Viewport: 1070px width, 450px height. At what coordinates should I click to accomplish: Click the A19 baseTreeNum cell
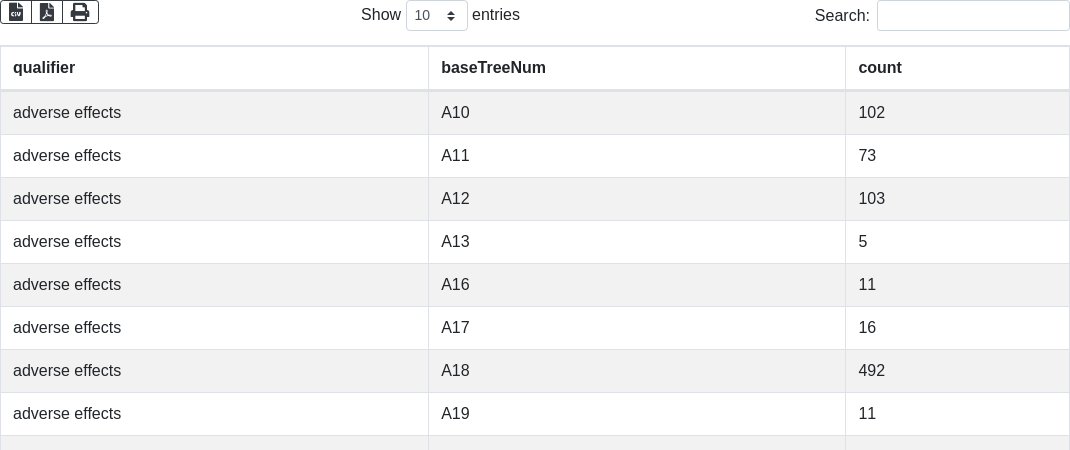[455, 414]
